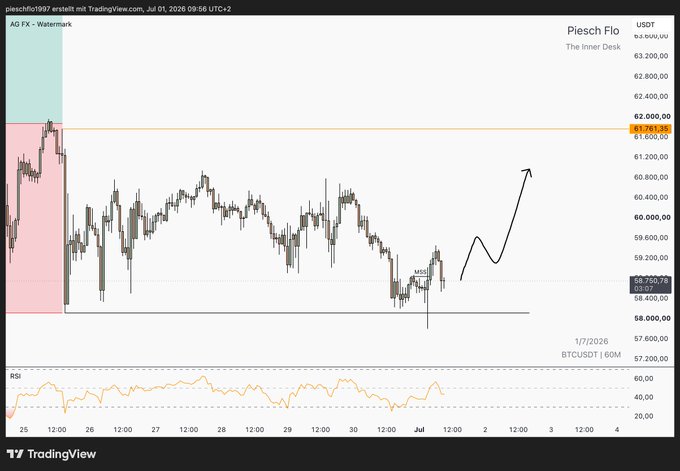Click the 62.400,00 price axis label
The image size is (680, 471).
(651, 96)
